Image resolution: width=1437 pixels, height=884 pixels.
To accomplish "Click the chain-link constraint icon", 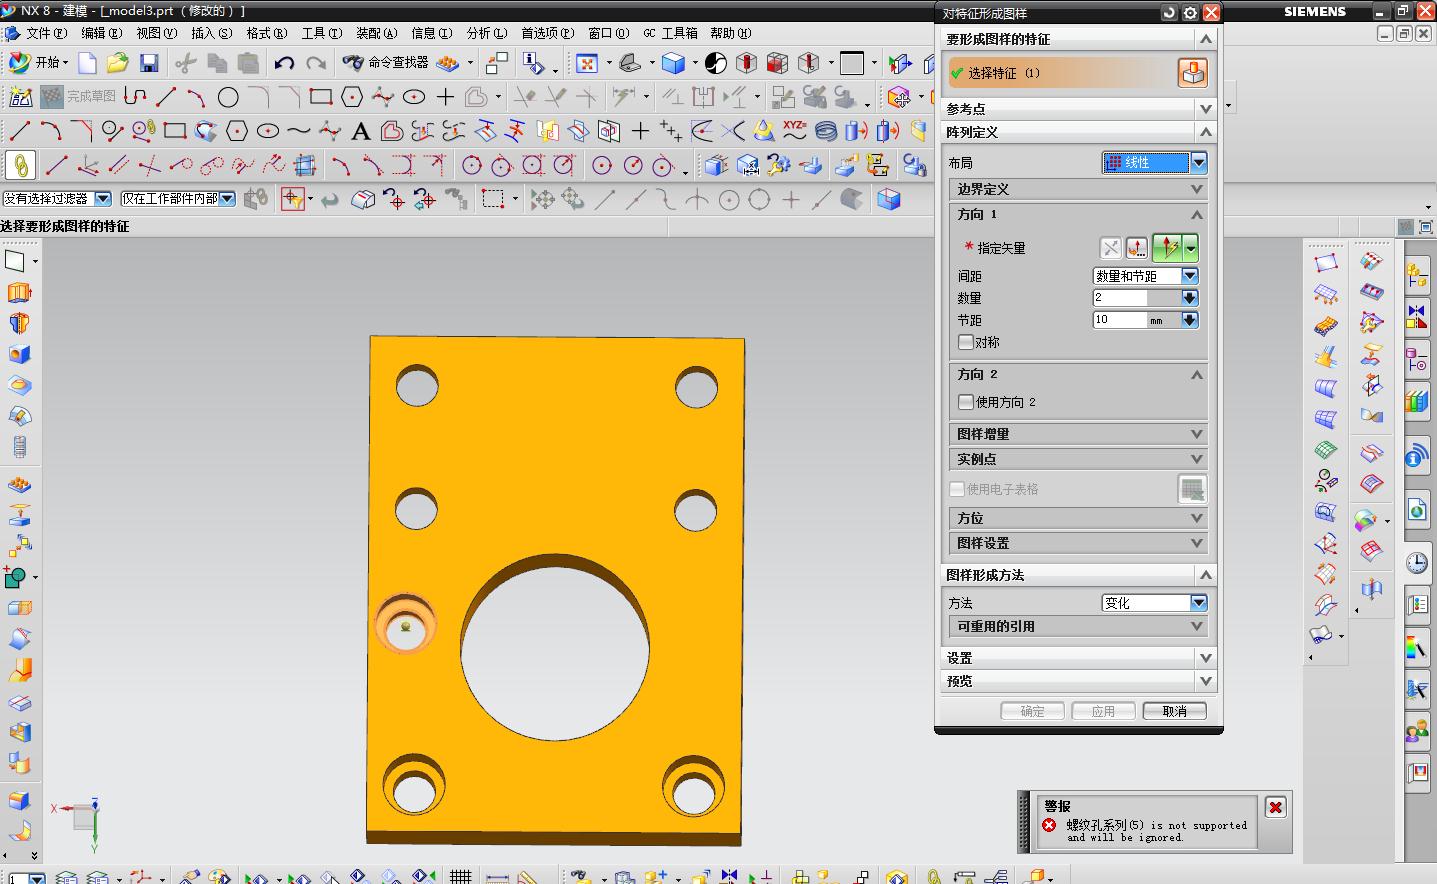I will tap(20, 165).
